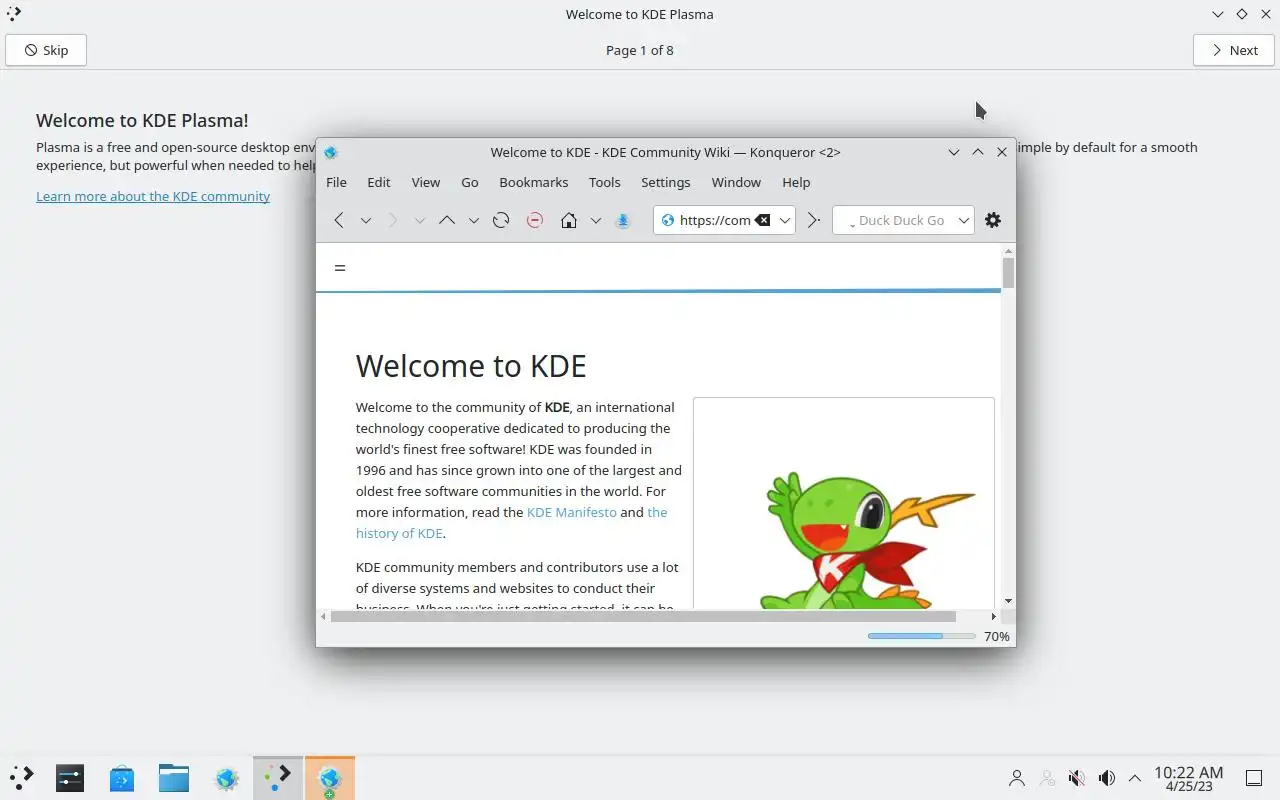Open the KDE Manifesto link

pos(572,512)
